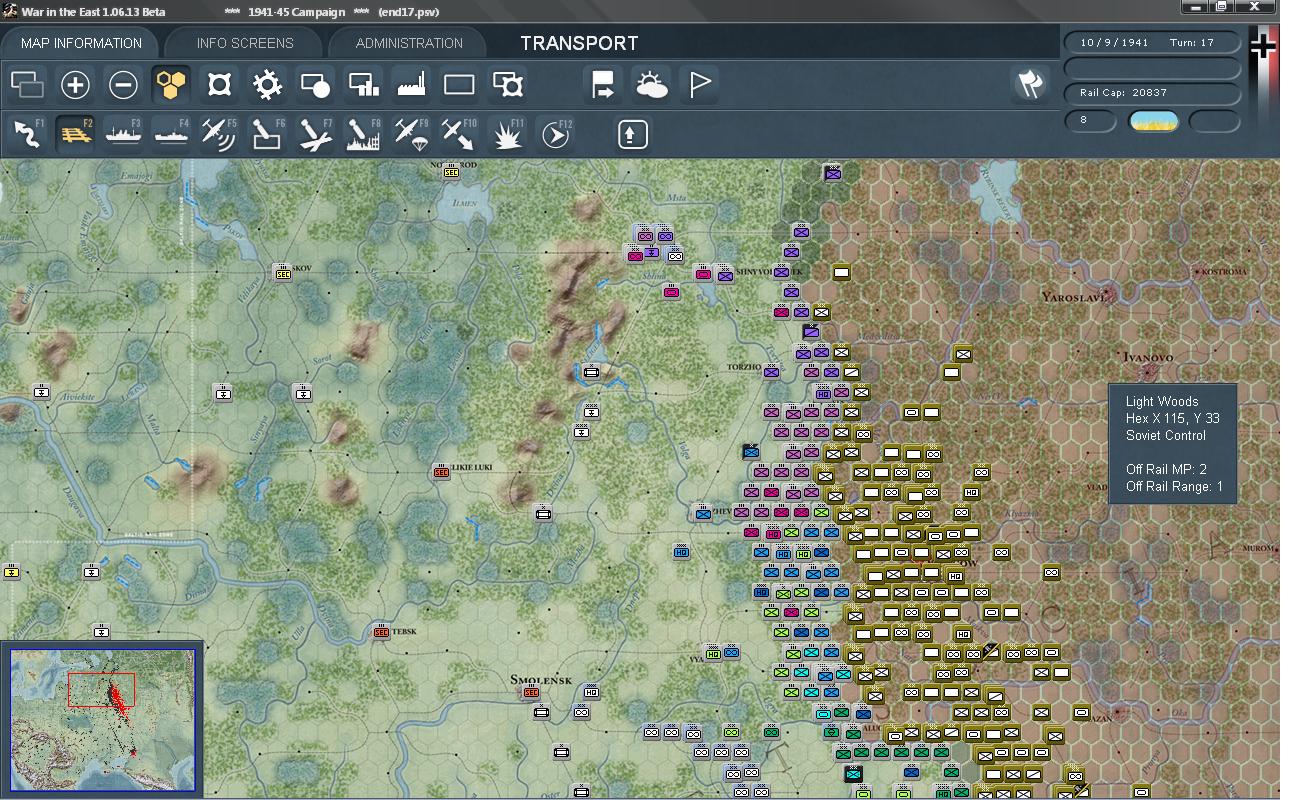
Task: Select the F3 warship naval mode
Action: [x=123, y=133]
